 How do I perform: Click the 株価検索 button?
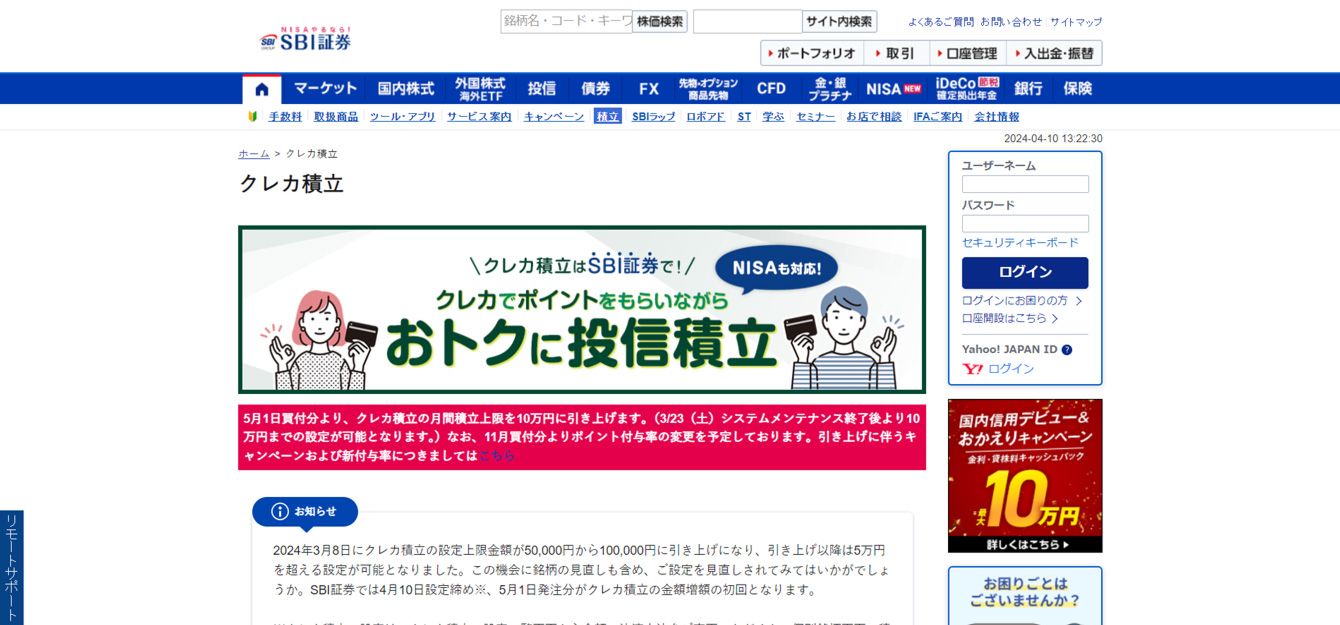660,21
